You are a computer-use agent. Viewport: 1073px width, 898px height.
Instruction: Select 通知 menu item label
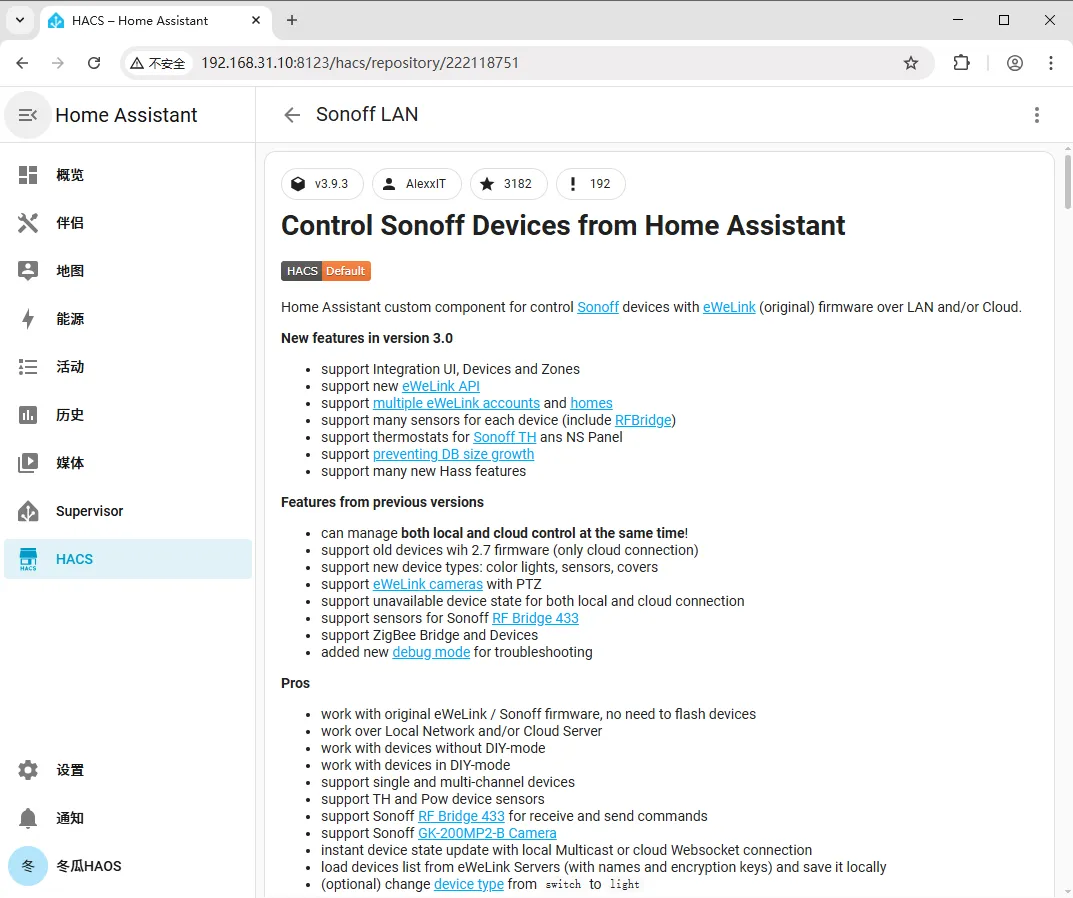tap(70, 818)
